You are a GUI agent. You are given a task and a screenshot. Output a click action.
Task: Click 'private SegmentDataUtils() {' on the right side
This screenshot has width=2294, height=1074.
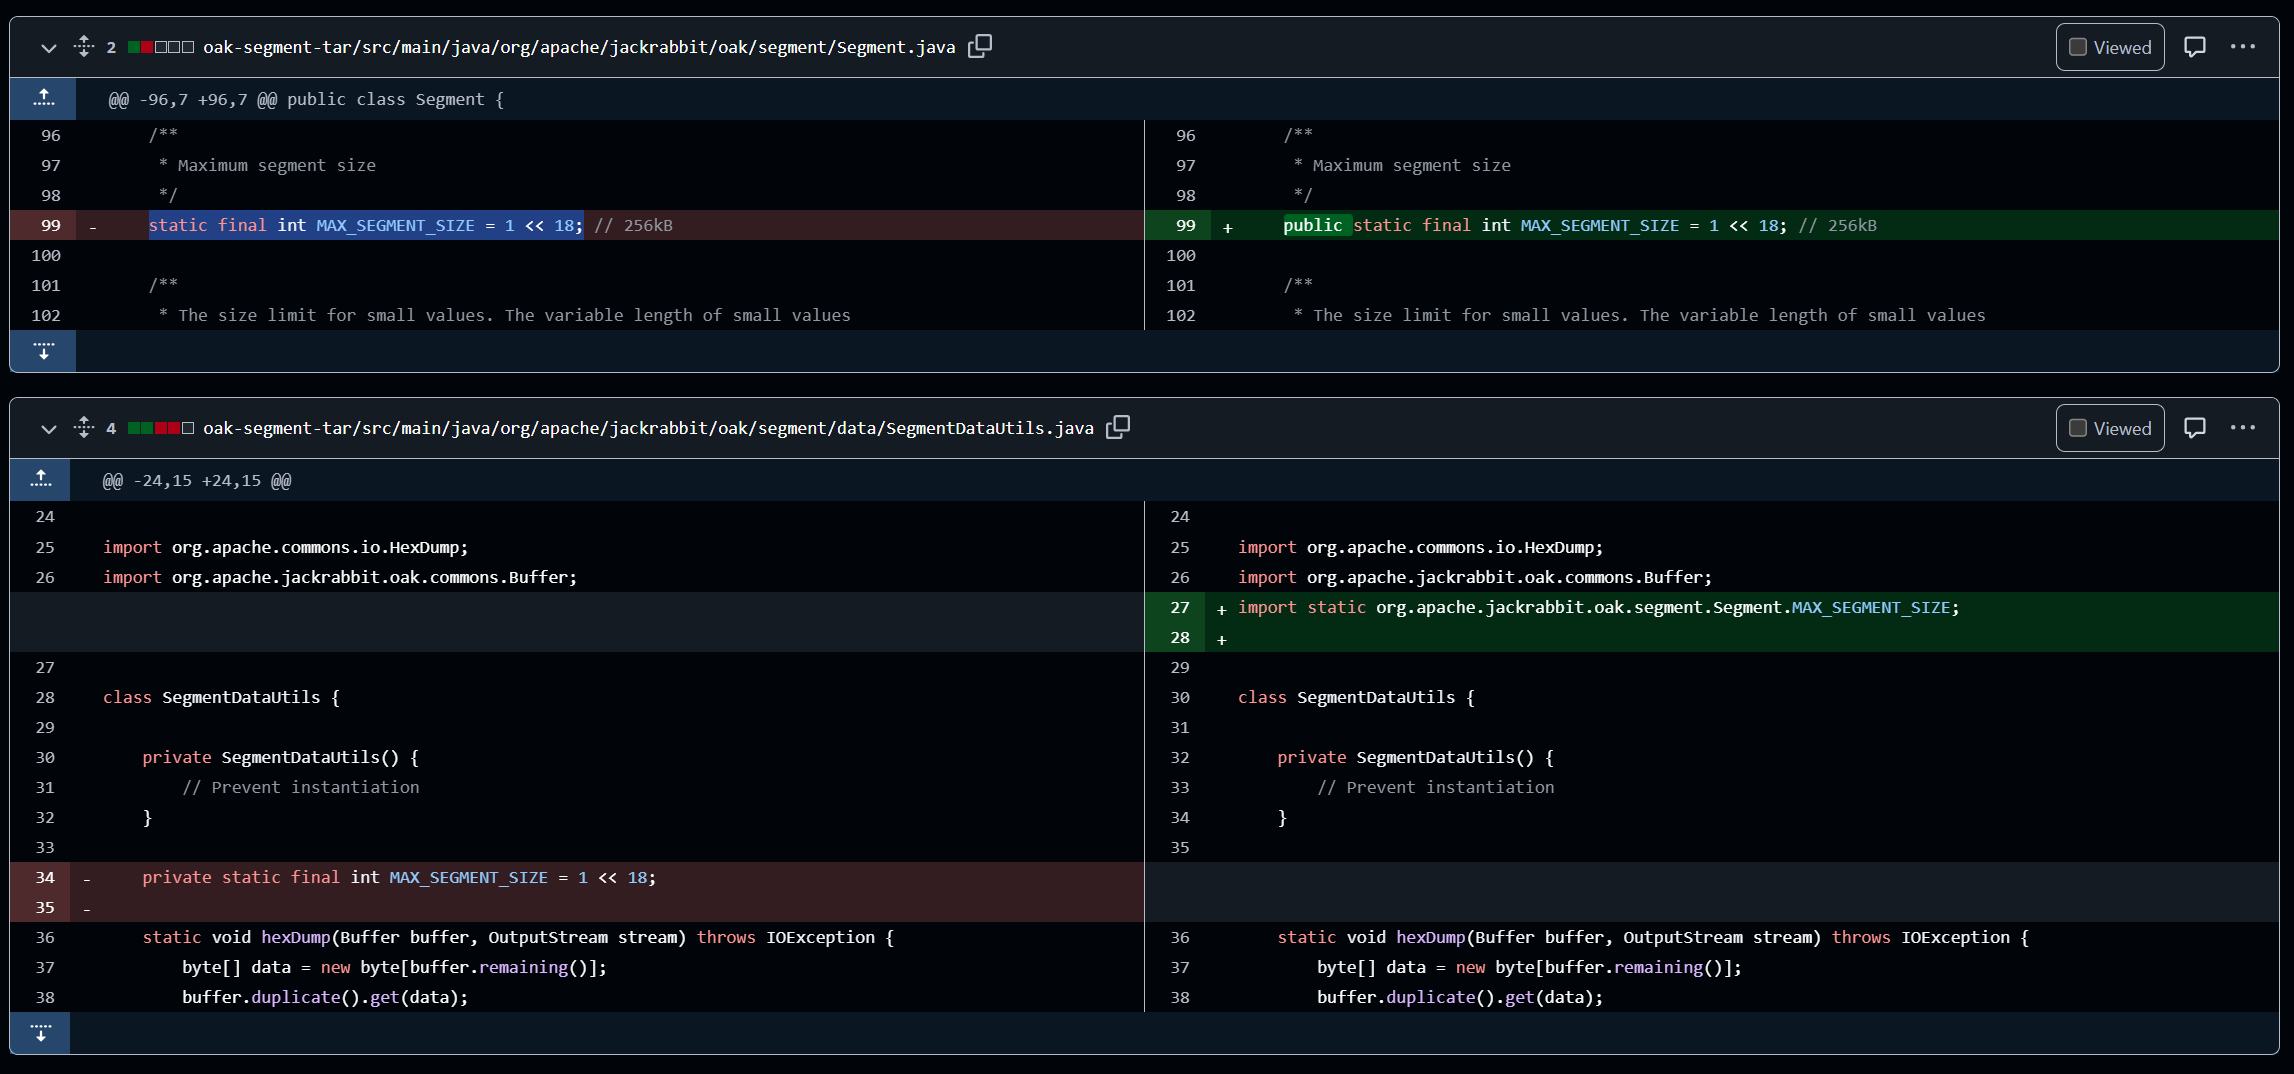coord(1415,757)
